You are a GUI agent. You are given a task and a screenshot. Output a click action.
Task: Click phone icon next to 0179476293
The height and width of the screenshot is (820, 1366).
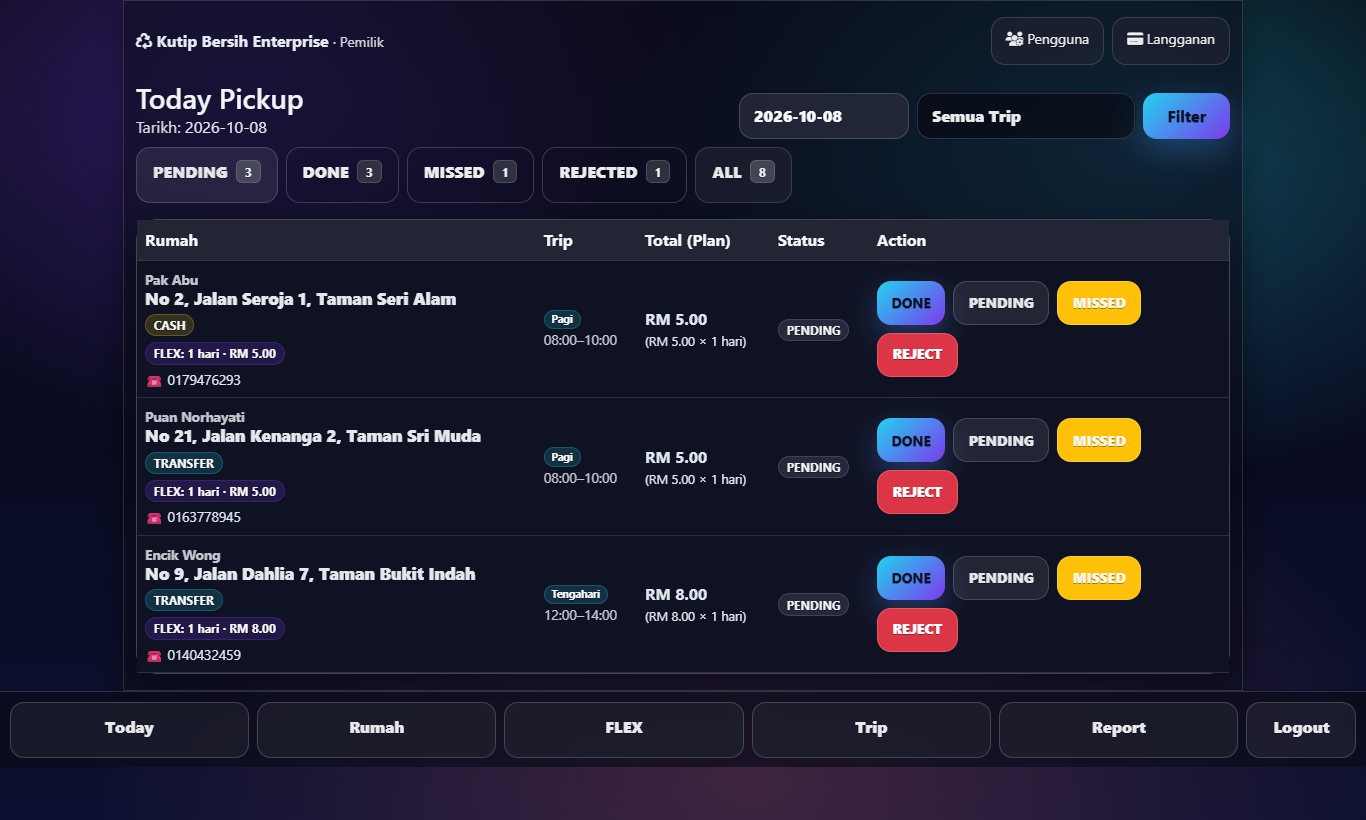[154, 381]
